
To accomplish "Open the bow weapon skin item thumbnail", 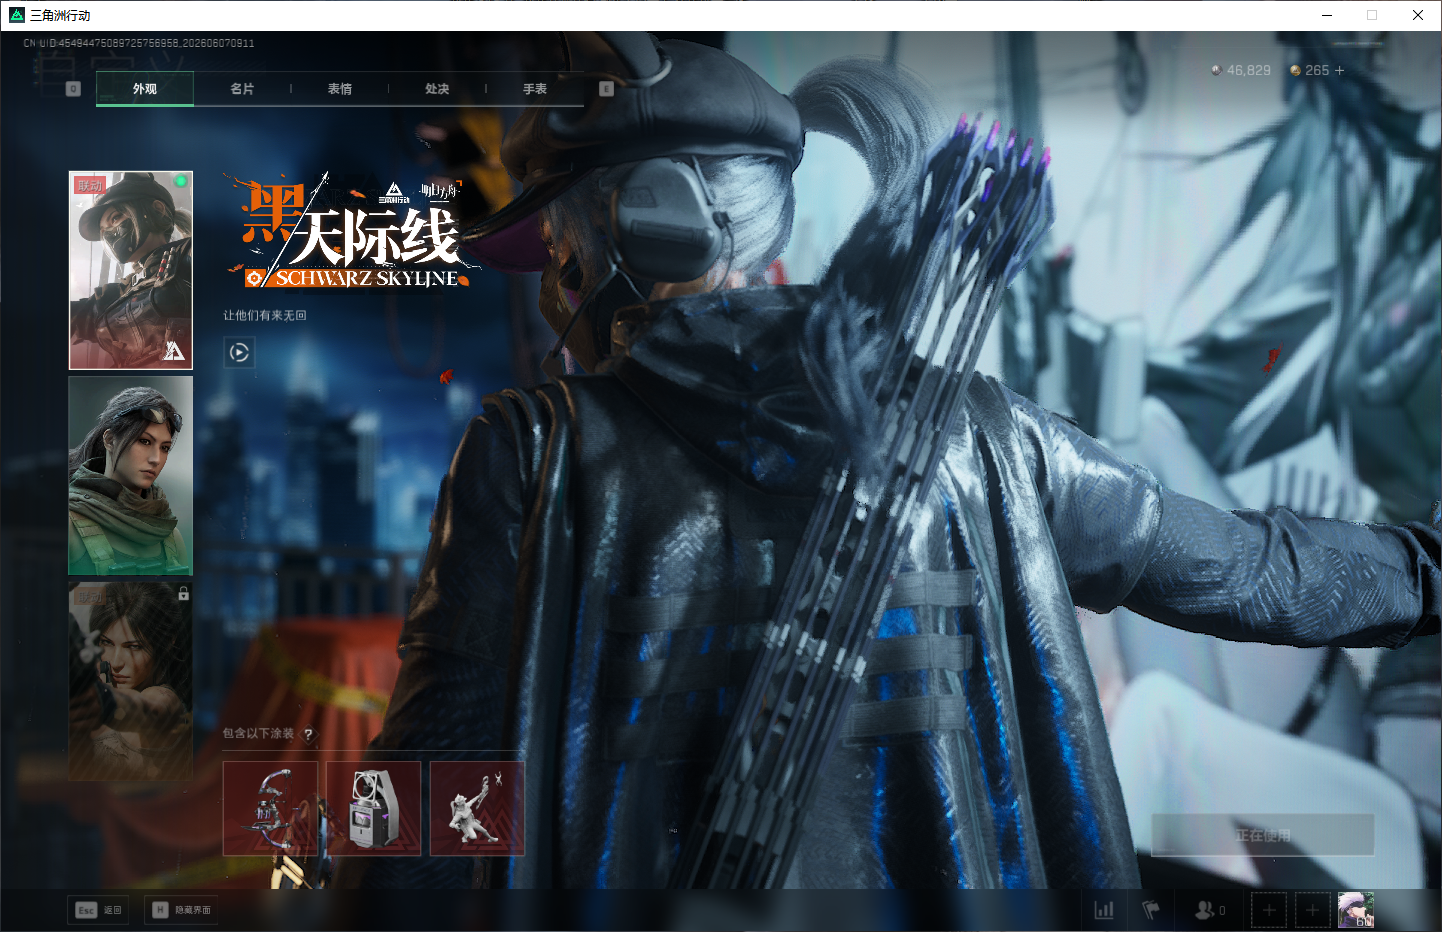I will pyautogui.click(x=270, y=808).
